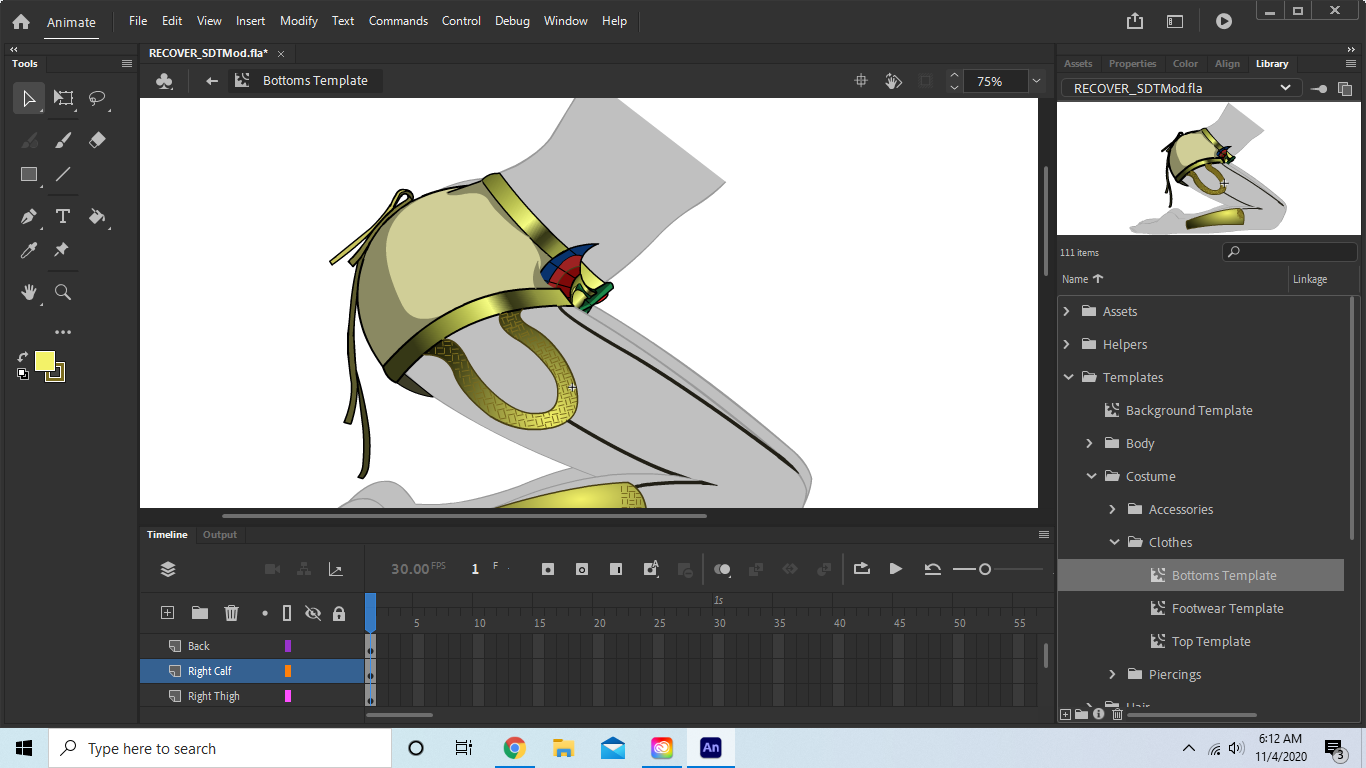
Task: Select the Zoom tool
Action: (x=62, y=292)
